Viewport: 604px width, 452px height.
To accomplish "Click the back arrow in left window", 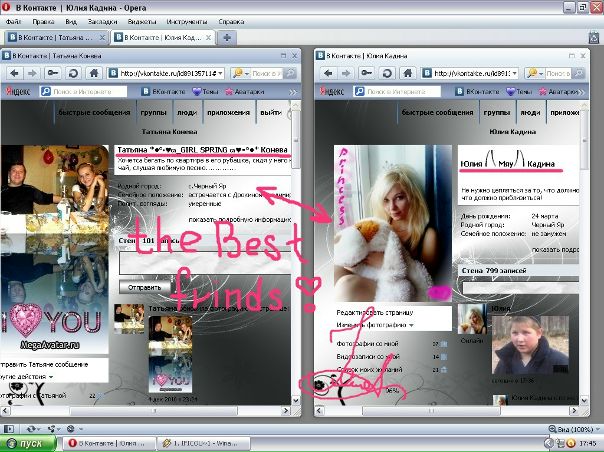I will [15, 73].
